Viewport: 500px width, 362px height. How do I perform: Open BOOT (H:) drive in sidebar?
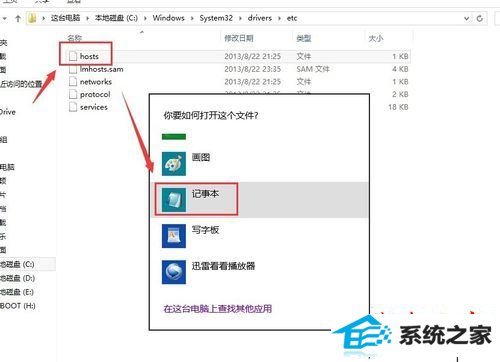pos(18,306)
